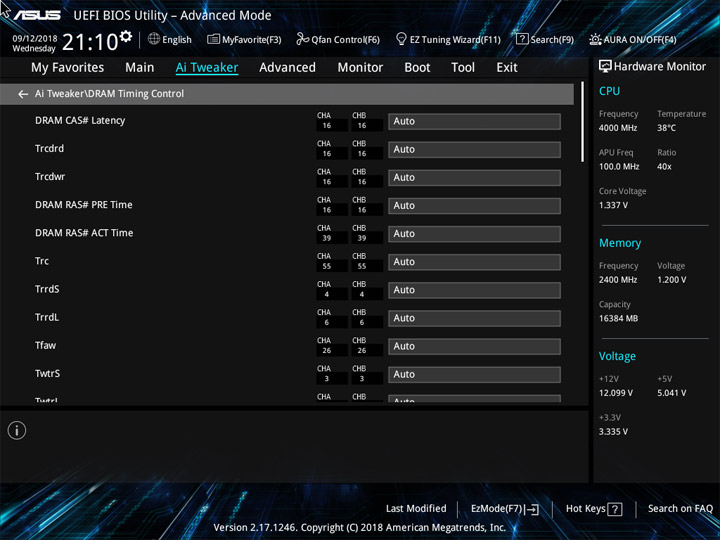
Task: Click the +3.3V 3.335 V reading
Action: (x=613, y=432)
